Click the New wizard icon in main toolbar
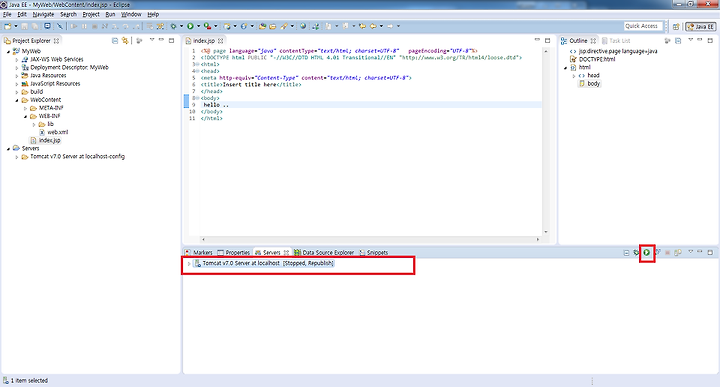This screenshot has width=720, height=387. pos(7,26)
